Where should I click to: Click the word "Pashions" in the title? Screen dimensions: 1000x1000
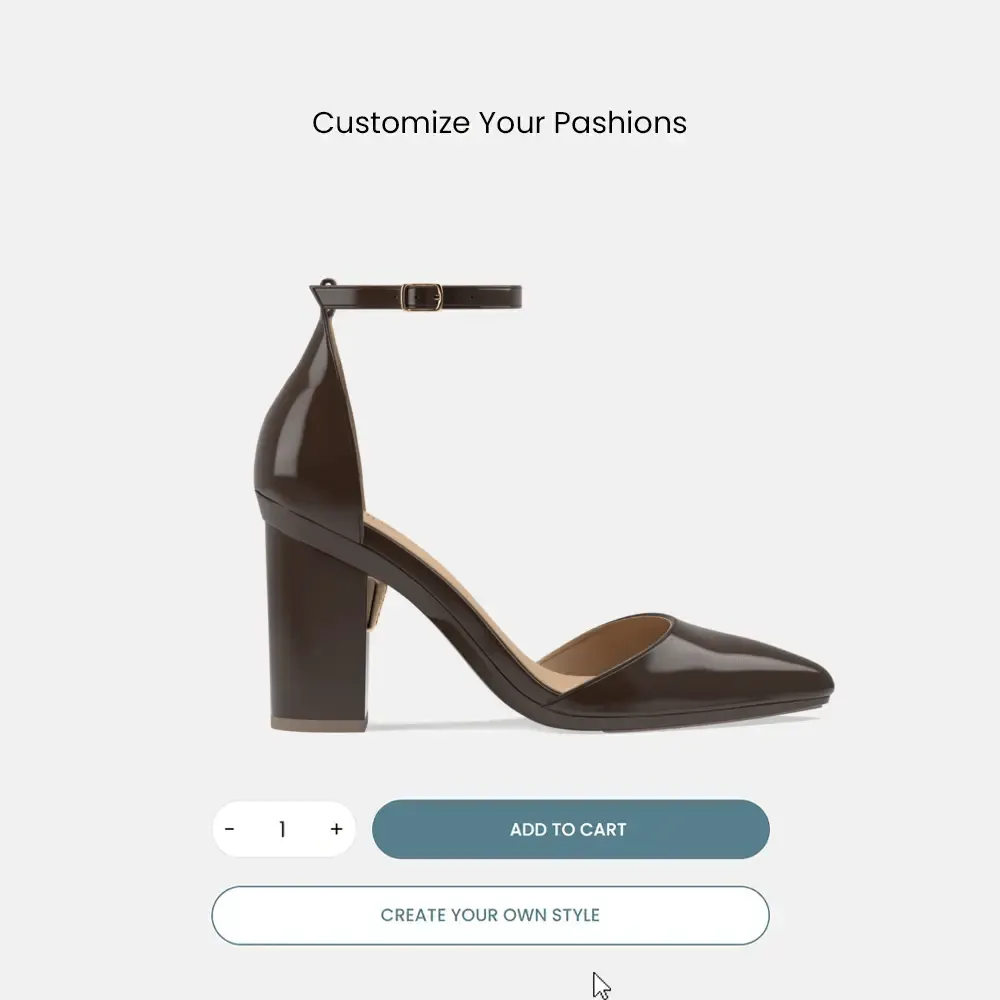click(x=620, y=123)
